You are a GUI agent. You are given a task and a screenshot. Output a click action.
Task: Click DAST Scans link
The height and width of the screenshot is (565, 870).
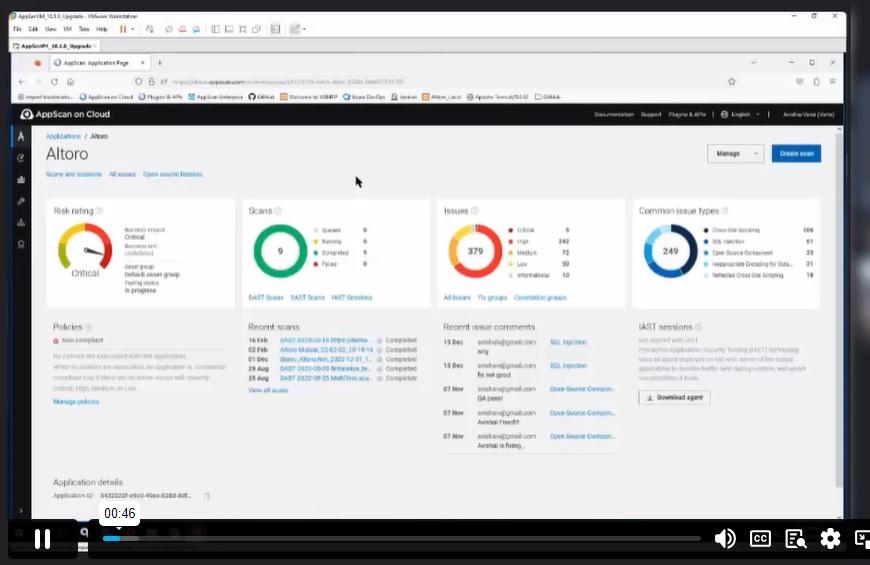pyautogui.click(x=266, y=297)
